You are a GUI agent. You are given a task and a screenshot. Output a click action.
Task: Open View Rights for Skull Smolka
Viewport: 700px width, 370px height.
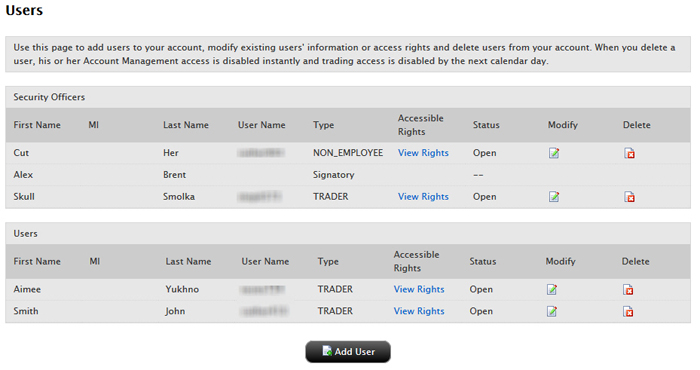(423, 196)
